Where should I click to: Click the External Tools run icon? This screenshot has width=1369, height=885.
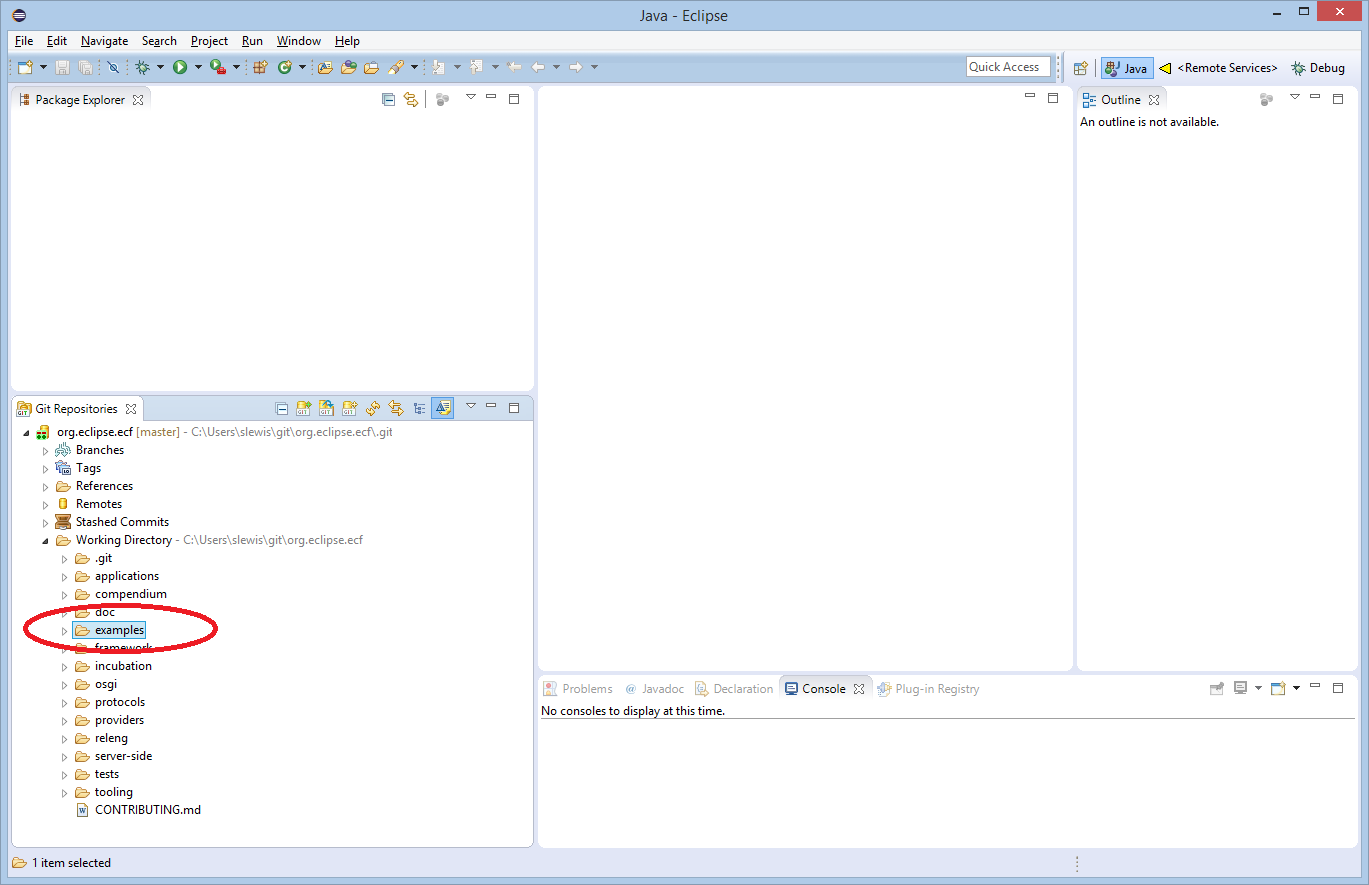coord(217,67)
